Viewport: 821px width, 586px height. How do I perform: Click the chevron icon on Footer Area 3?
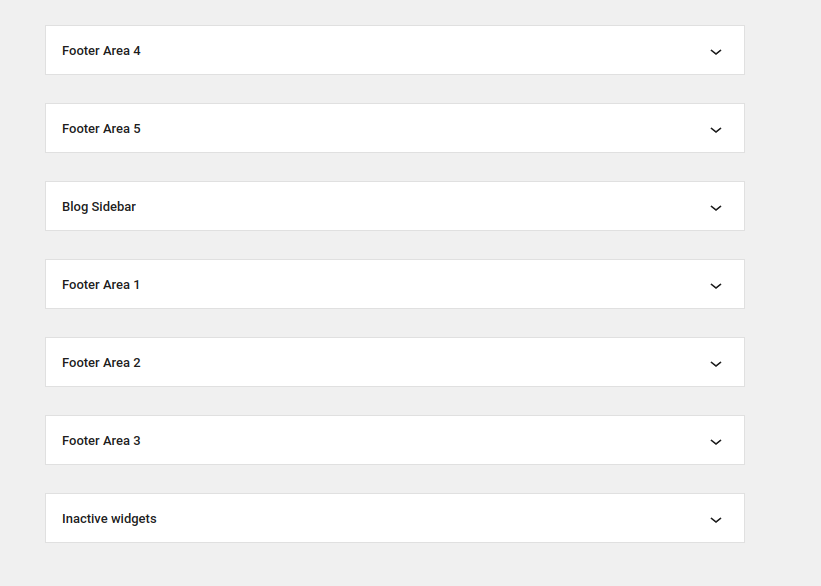tap(716, 441)
